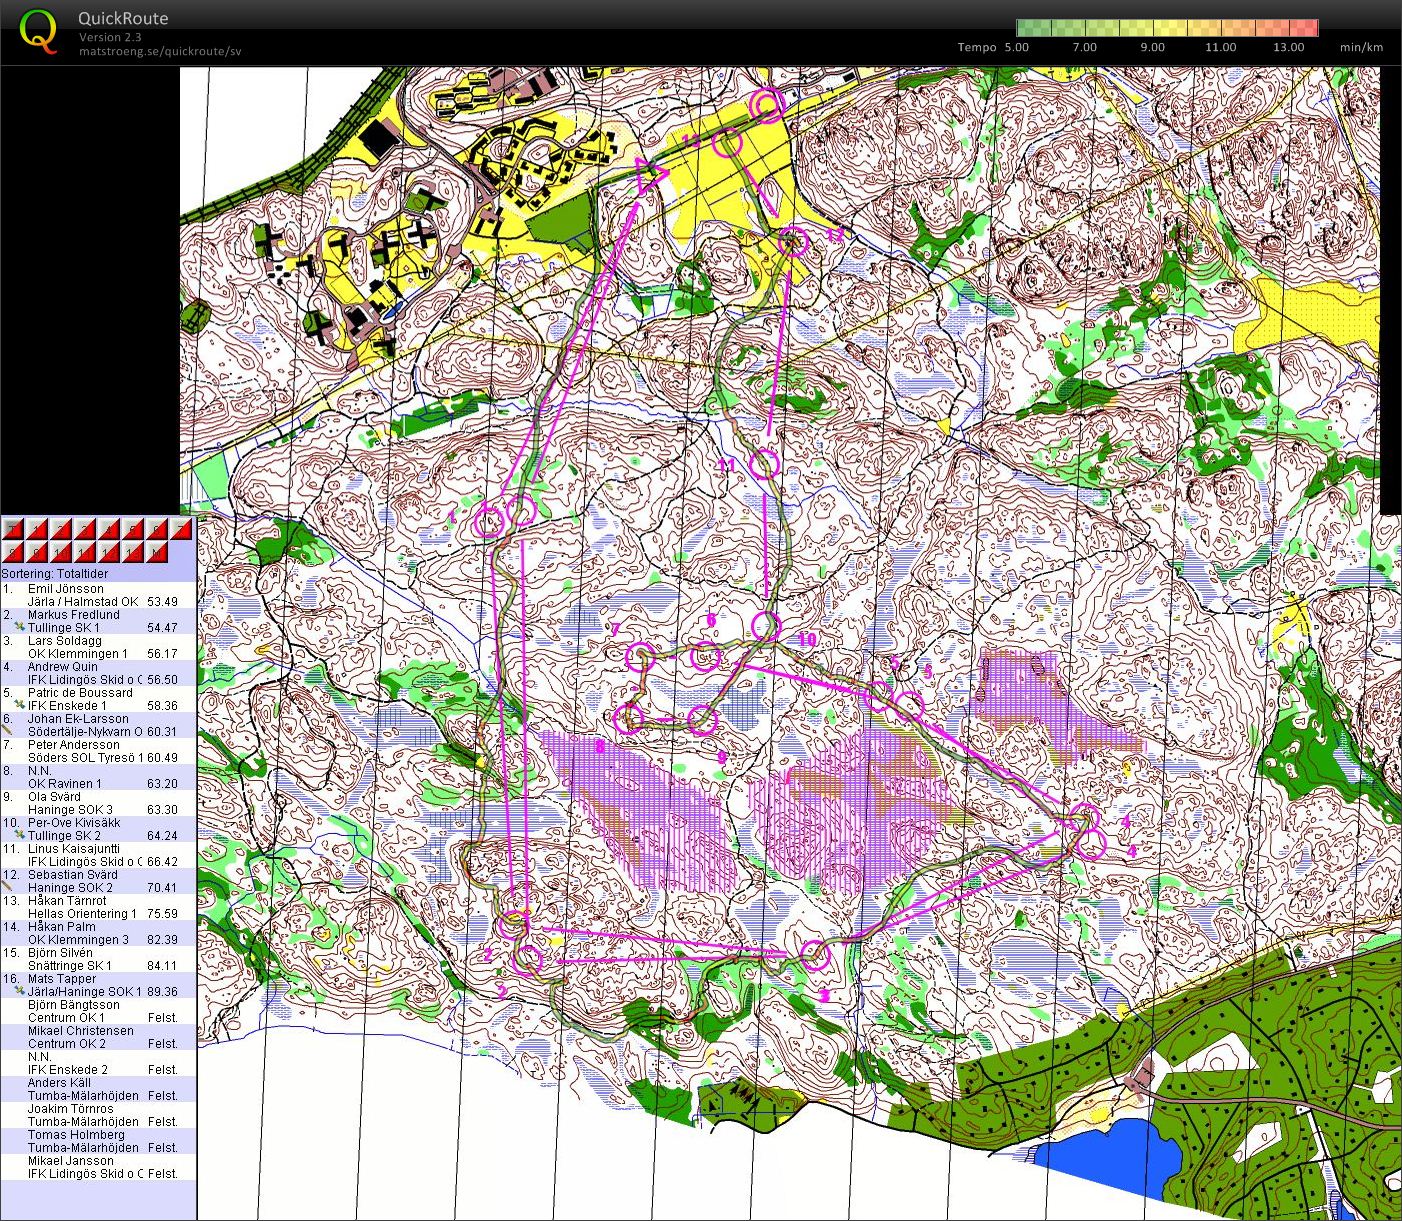Select Mikael Jansson of IFK Lidingös
The image size is (1402, 1221).
(x=71, y=1161)
